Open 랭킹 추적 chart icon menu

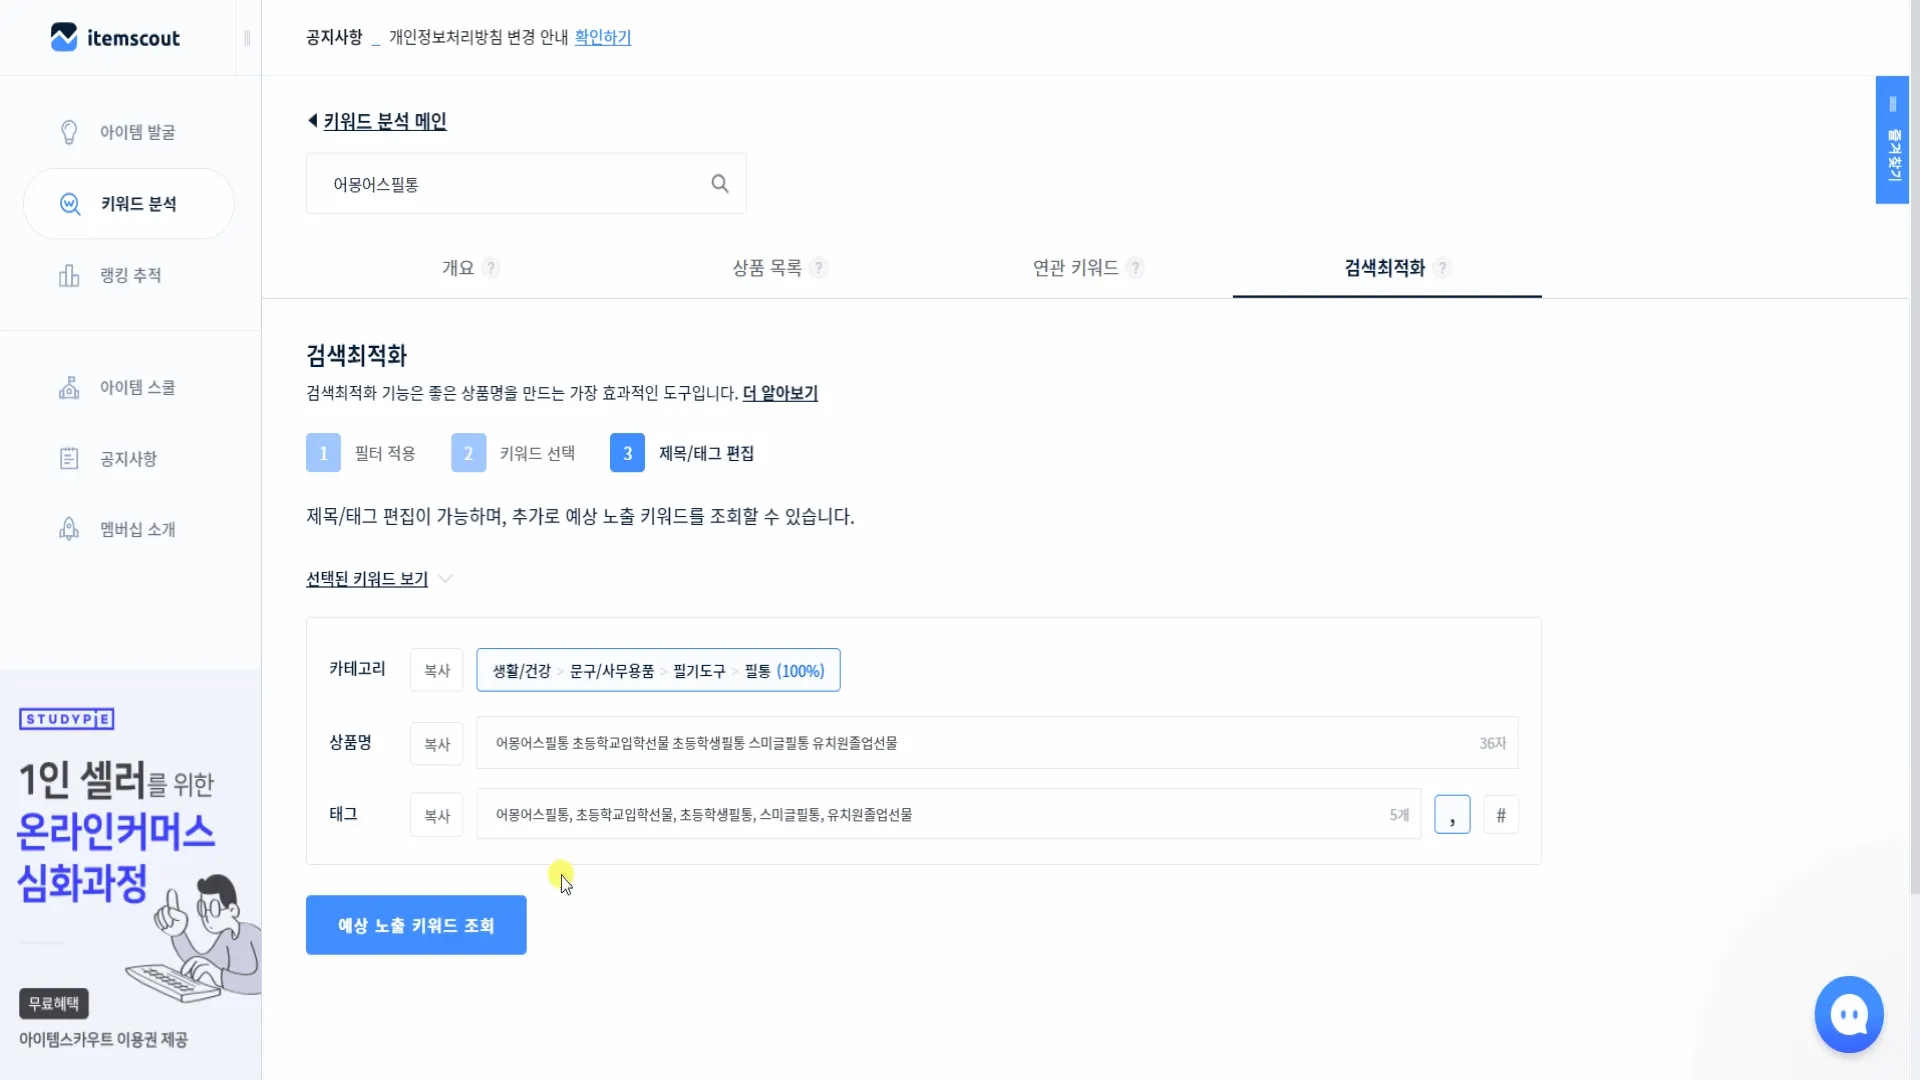[x=69, y=275]
